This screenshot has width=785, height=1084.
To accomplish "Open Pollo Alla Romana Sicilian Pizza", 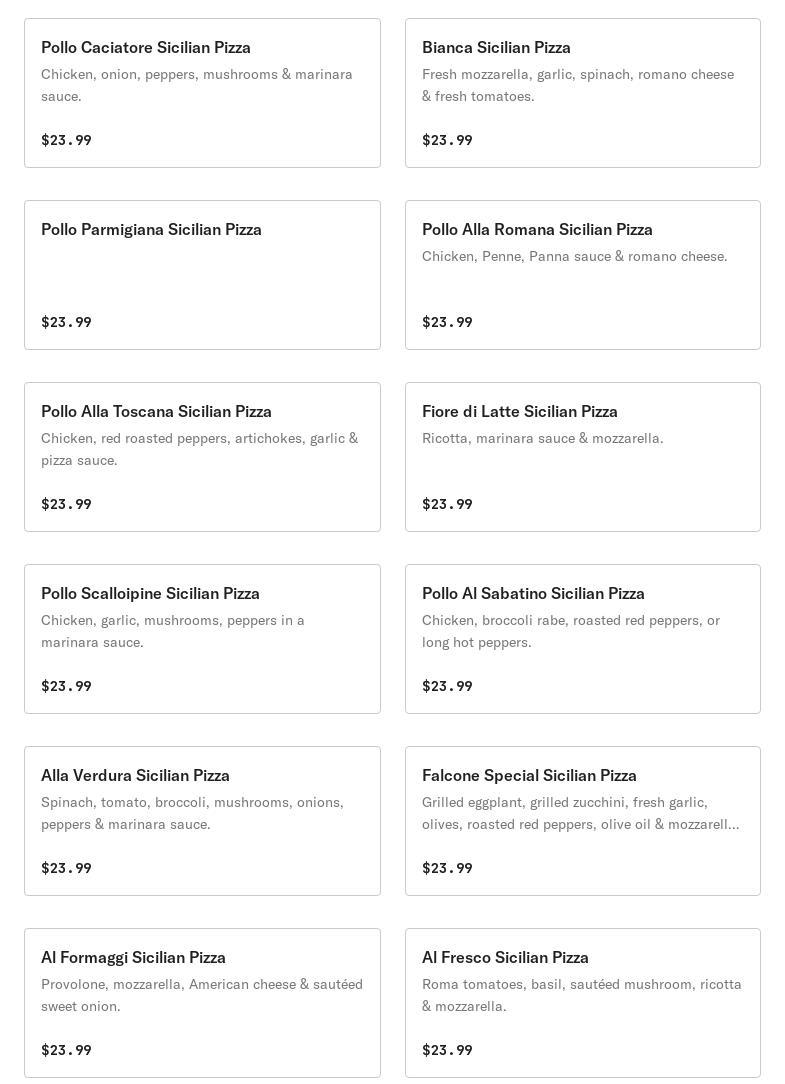I will click(537, 230).
